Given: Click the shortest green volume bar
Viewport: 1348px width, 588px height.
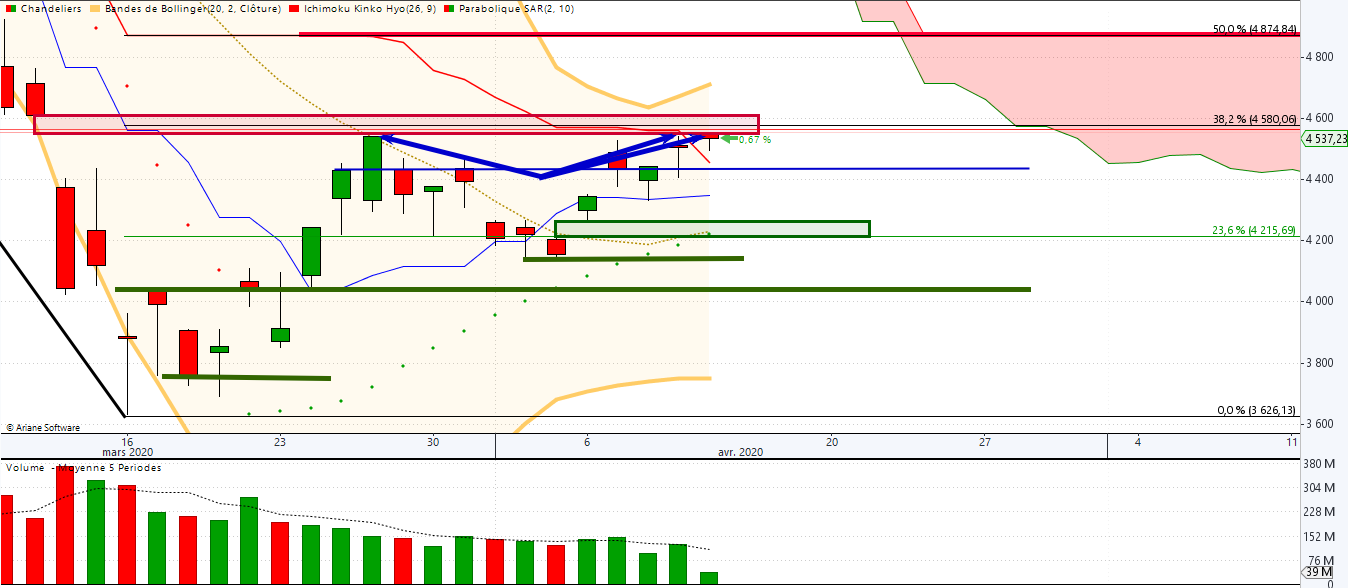Looking at the screenshot, I should coord(709,578).
